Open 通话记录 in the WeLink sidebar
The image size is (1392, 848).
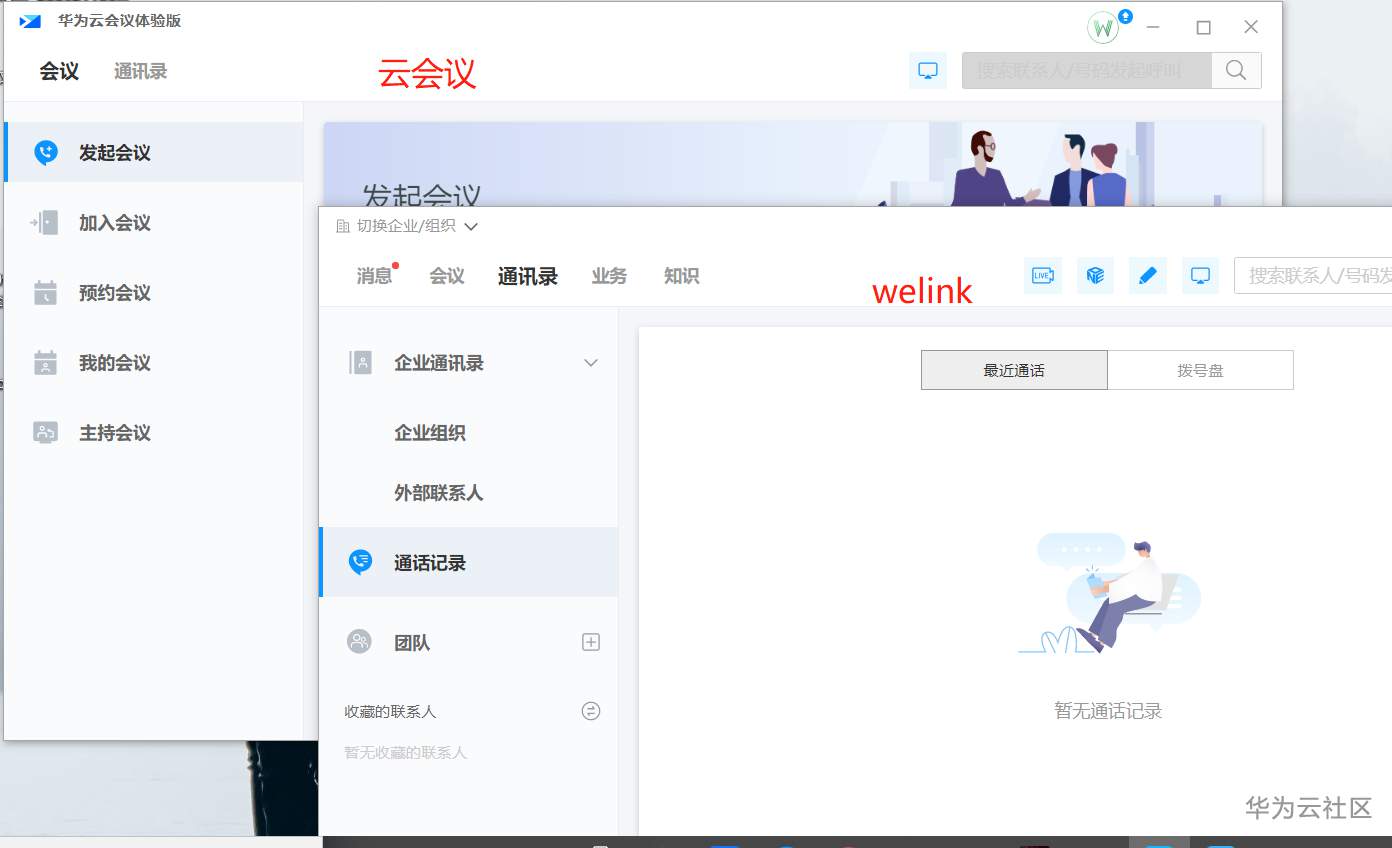tap(469, 563)
